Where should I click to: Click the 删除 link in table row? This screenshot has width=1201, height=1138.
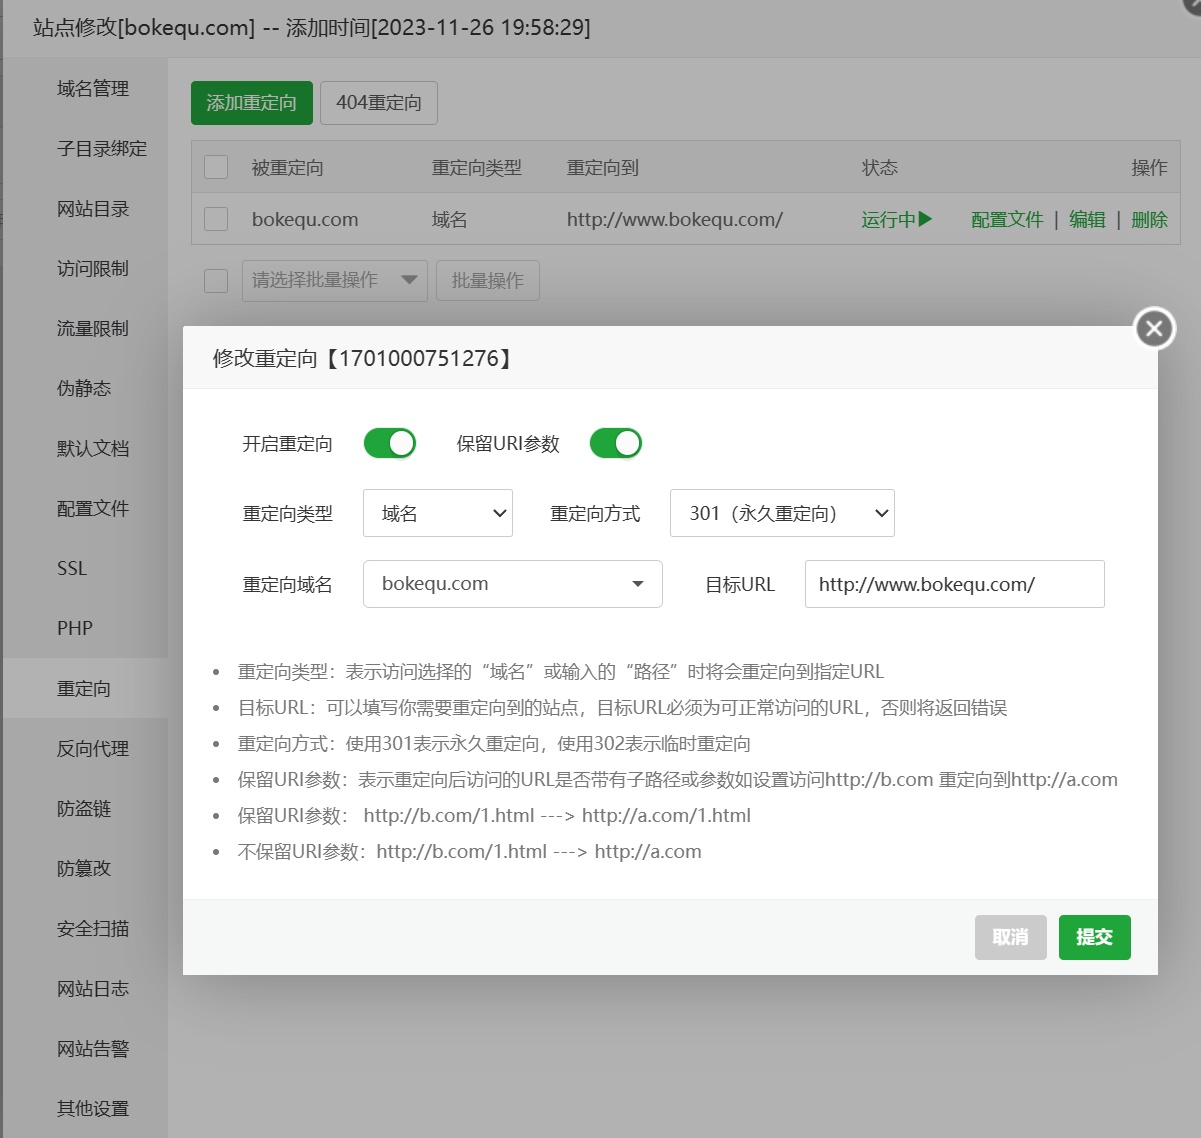point(1149,219)
